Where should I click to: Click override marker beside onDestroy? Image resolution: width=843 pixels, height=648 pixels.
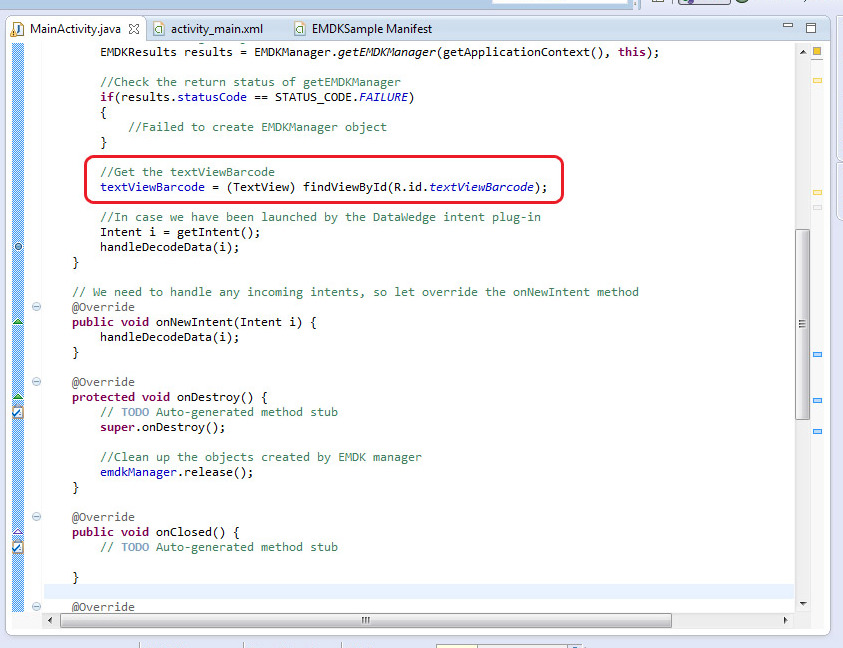point(17,398)
